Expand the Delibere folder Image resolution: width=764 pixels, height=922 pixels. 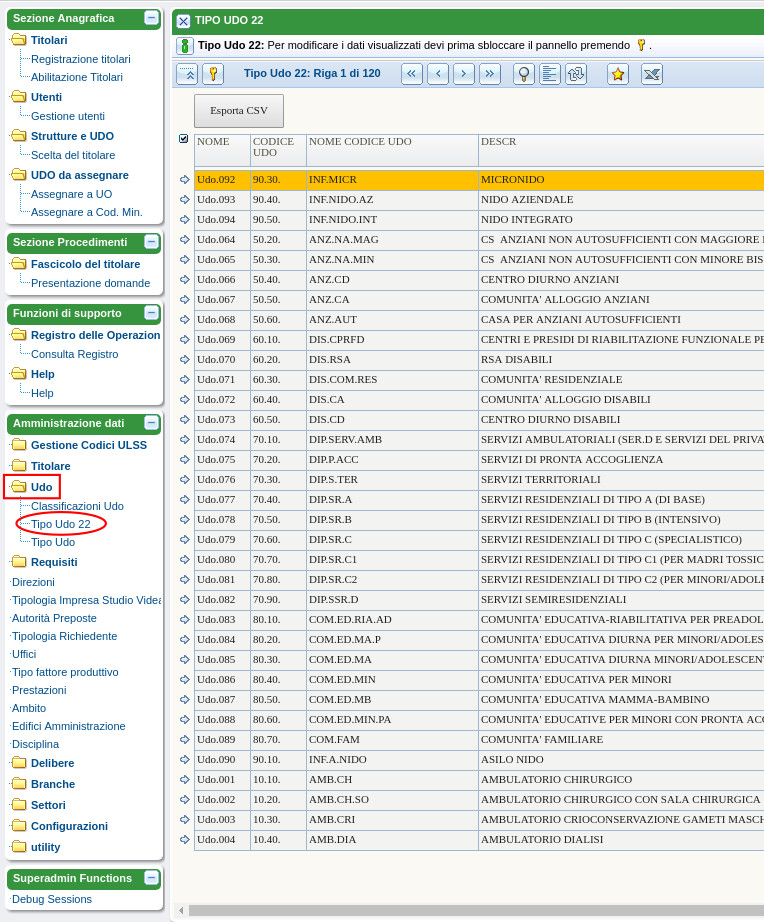pos(19,763)
